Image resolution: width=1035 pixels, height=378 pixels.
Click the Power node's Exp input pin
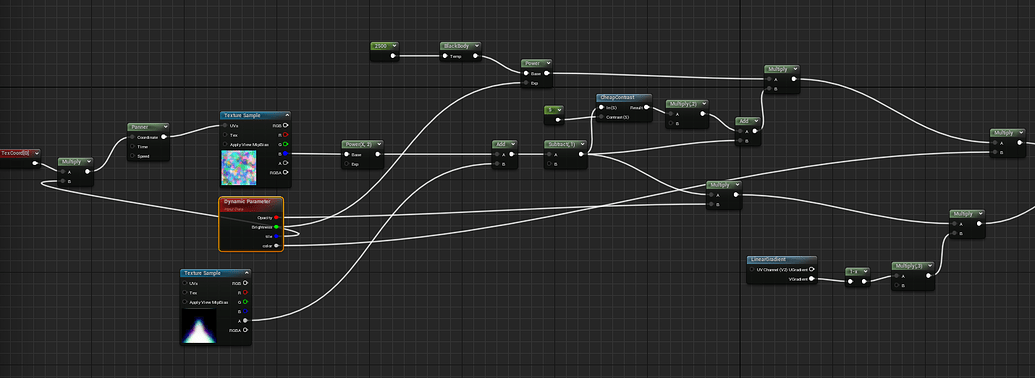(x=526, y=83)
